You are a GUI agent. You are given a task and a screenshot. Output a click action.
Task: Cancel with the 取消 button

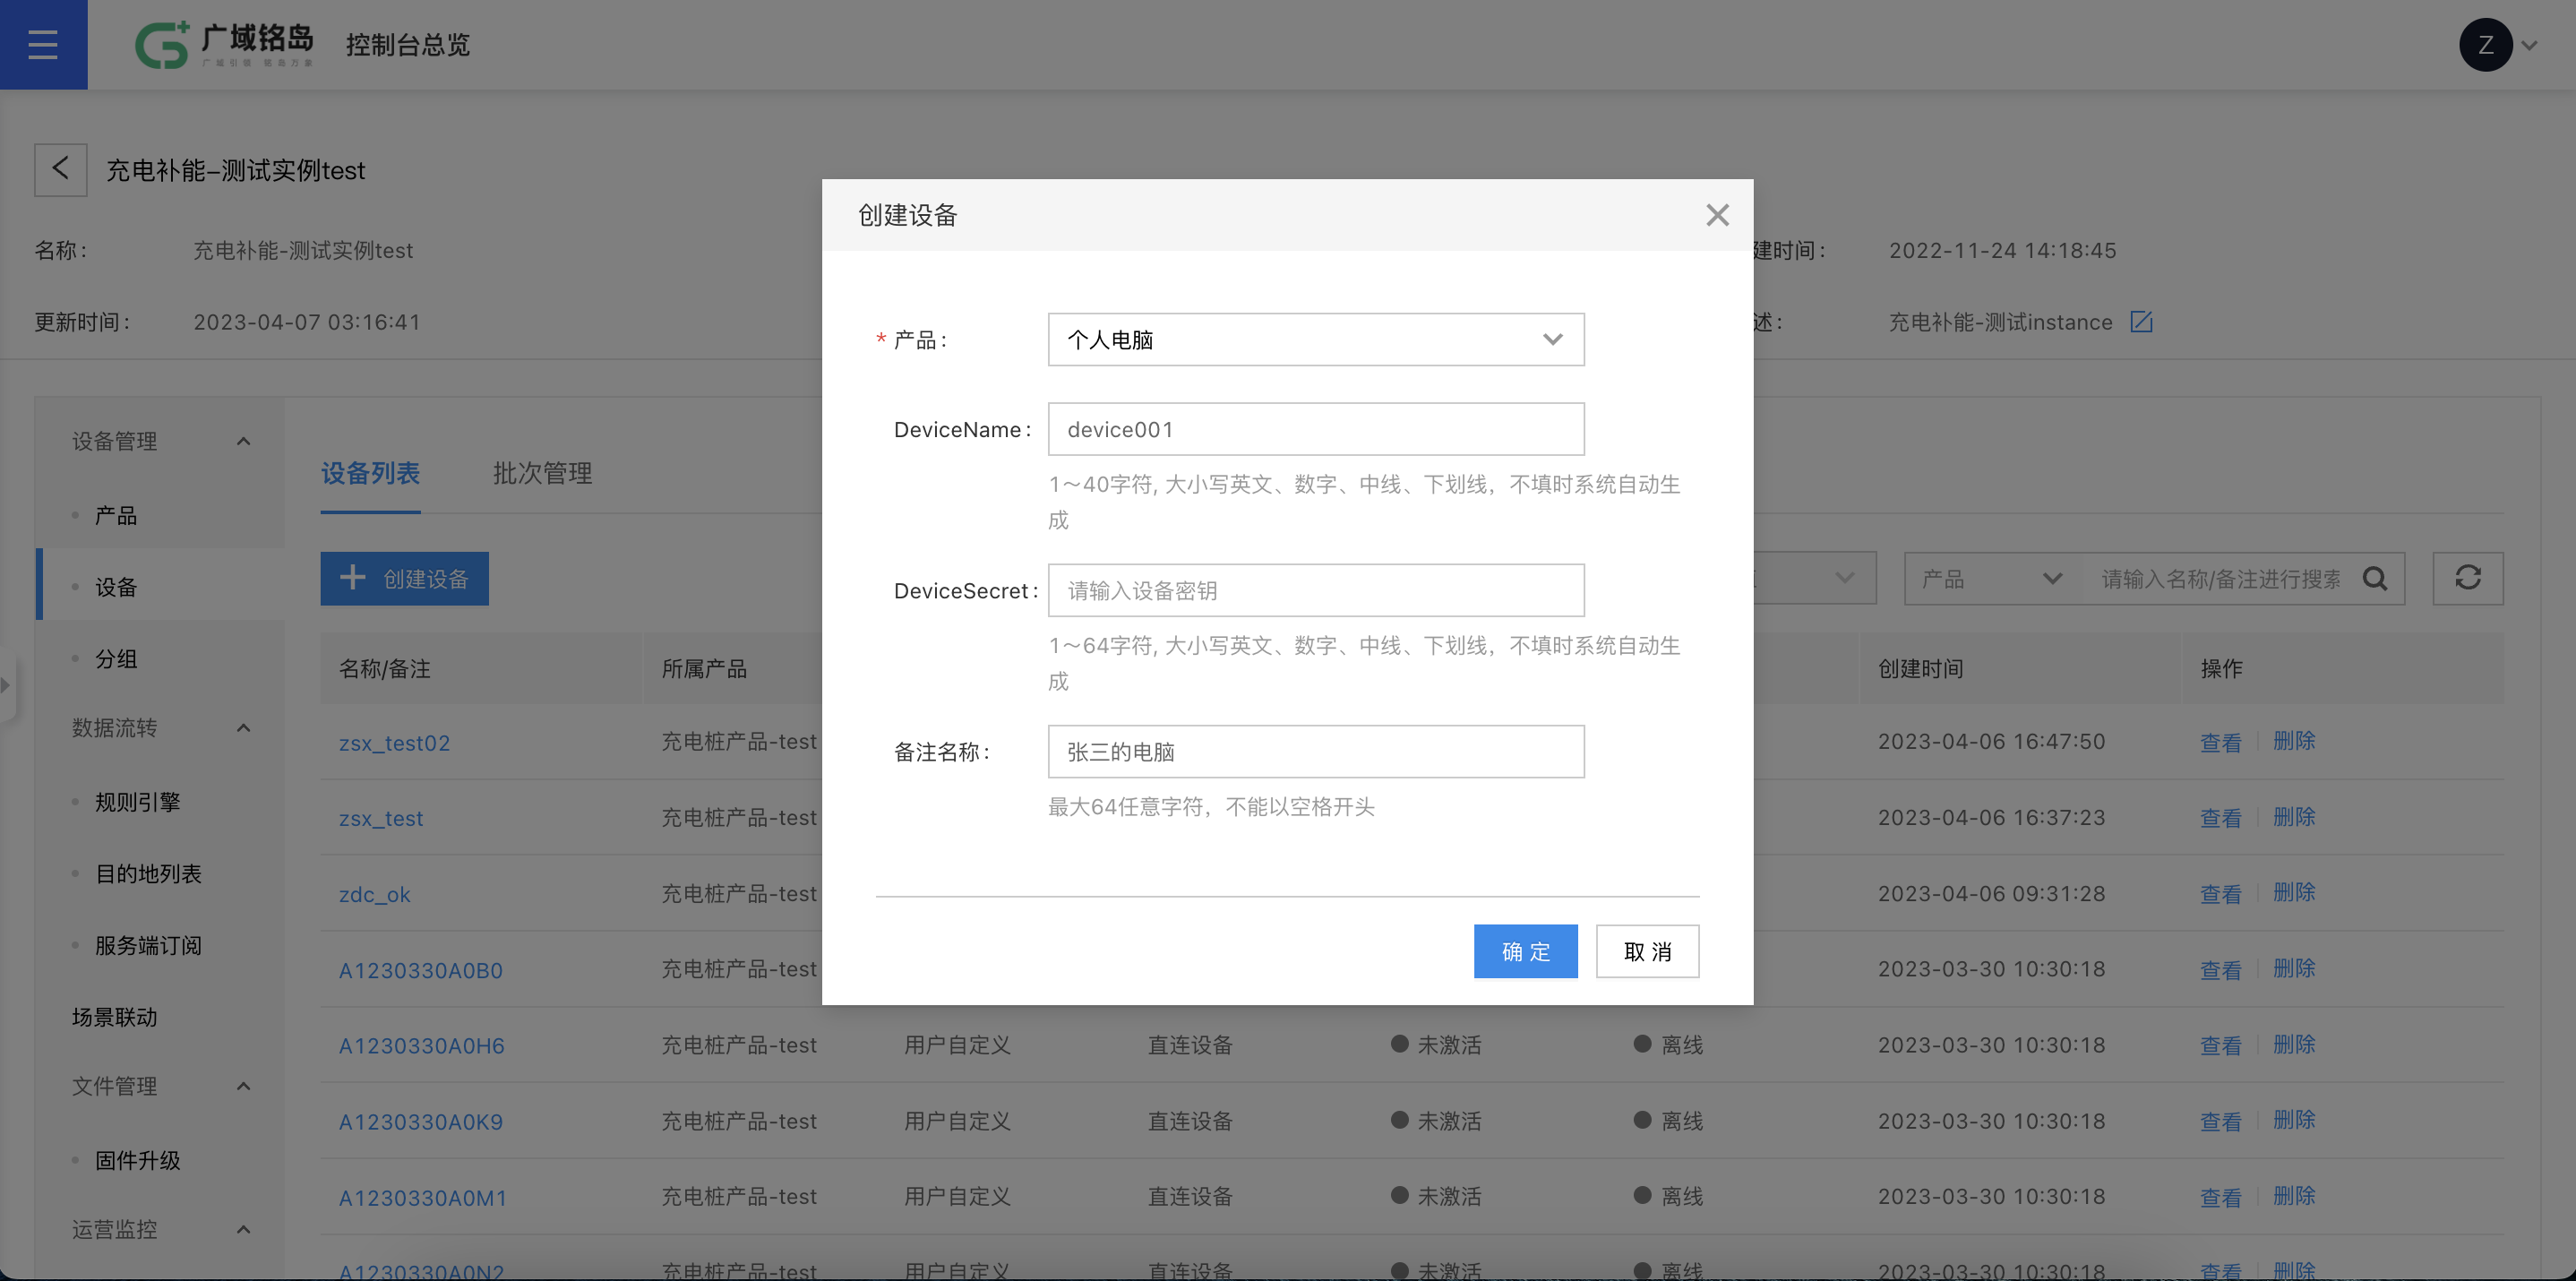point(1647,951)
